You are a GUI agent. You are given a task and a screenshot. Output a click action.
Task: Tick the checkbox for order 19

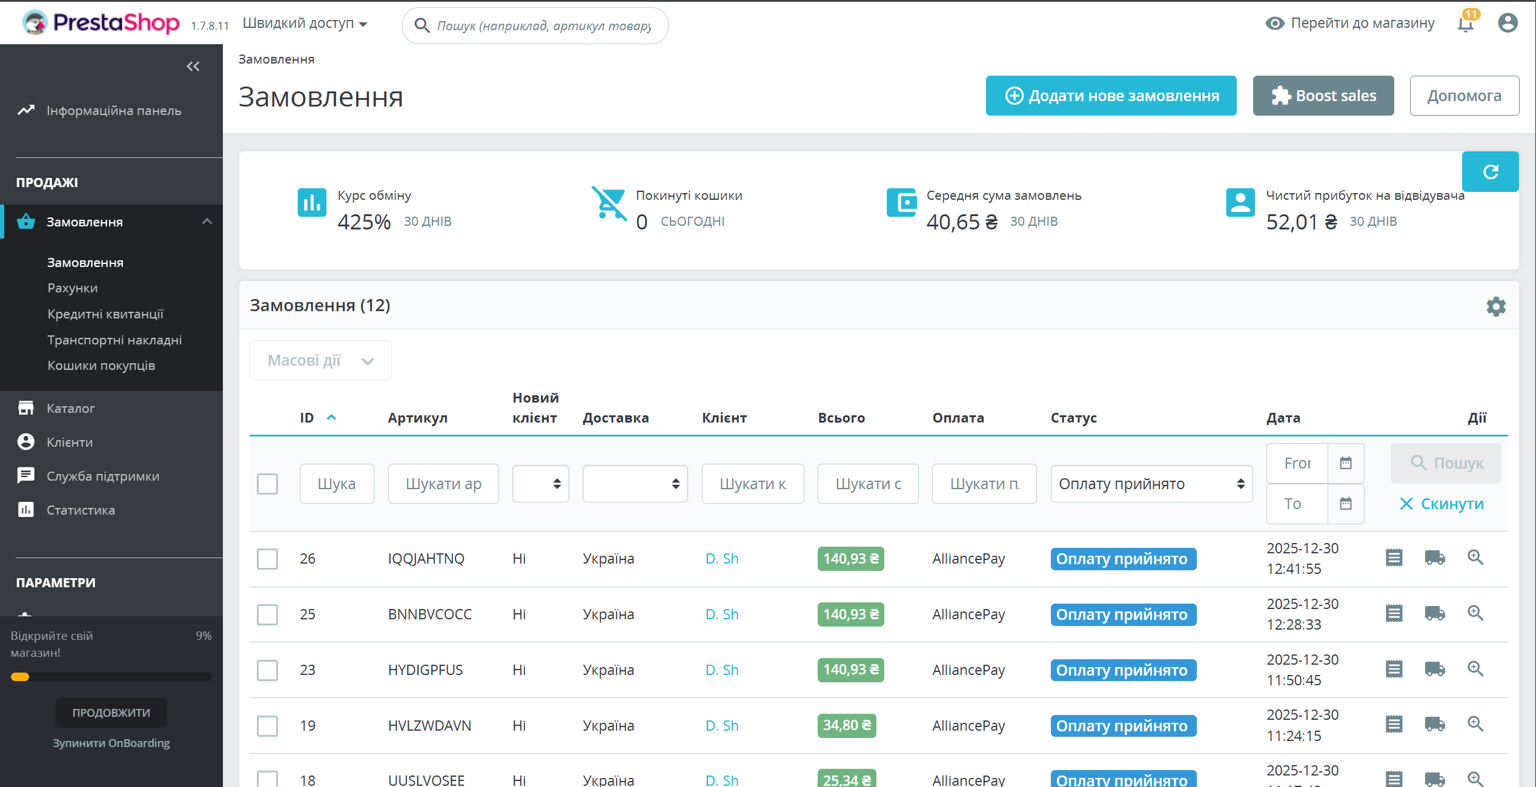(x=267, y=726)
